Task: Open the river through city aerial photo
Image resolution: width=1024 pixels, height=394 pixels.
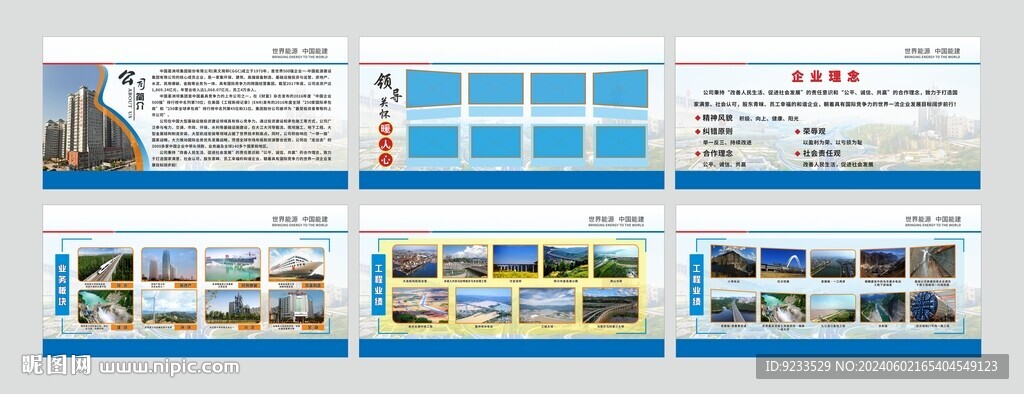Action: click(x=833, y=263)
